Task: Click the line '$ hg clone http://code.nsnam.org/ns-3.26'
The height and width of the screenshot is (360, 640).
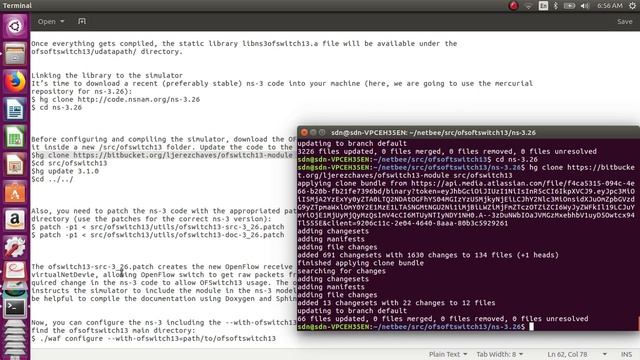Action: pyautogui.click(x=116, y=99)
